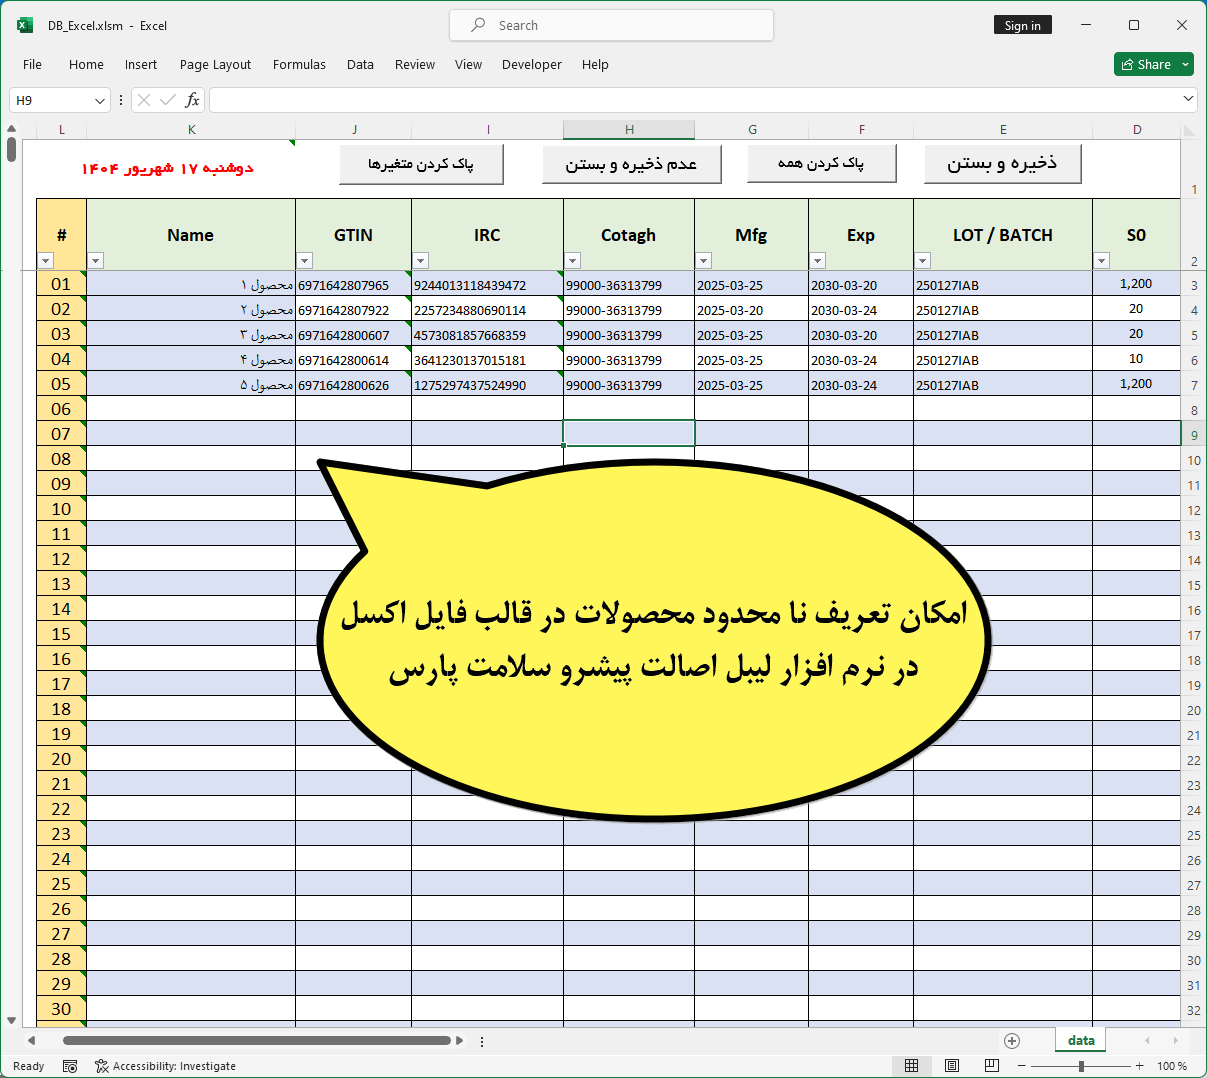
Task: Expand the Name Box dropdown
Action: [x=100, y=100]
